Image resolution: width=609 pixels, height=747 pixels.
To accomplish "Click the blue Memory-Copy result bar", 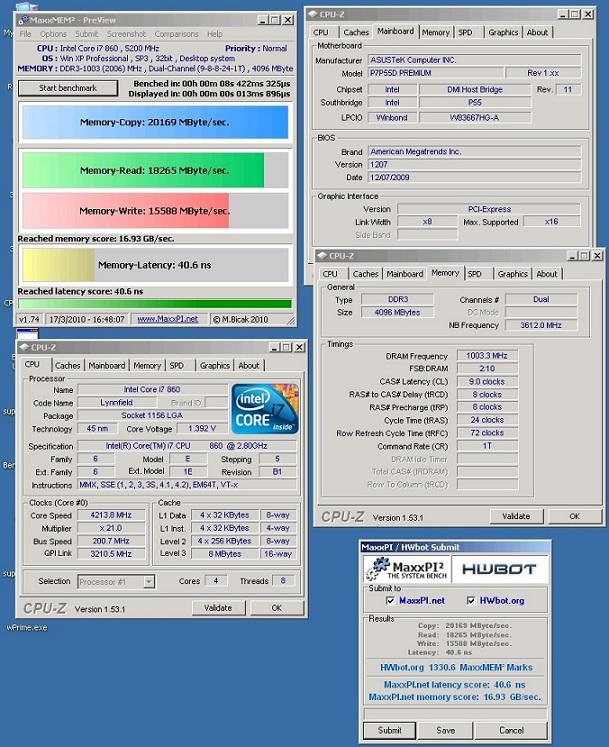I will point(155,122).
